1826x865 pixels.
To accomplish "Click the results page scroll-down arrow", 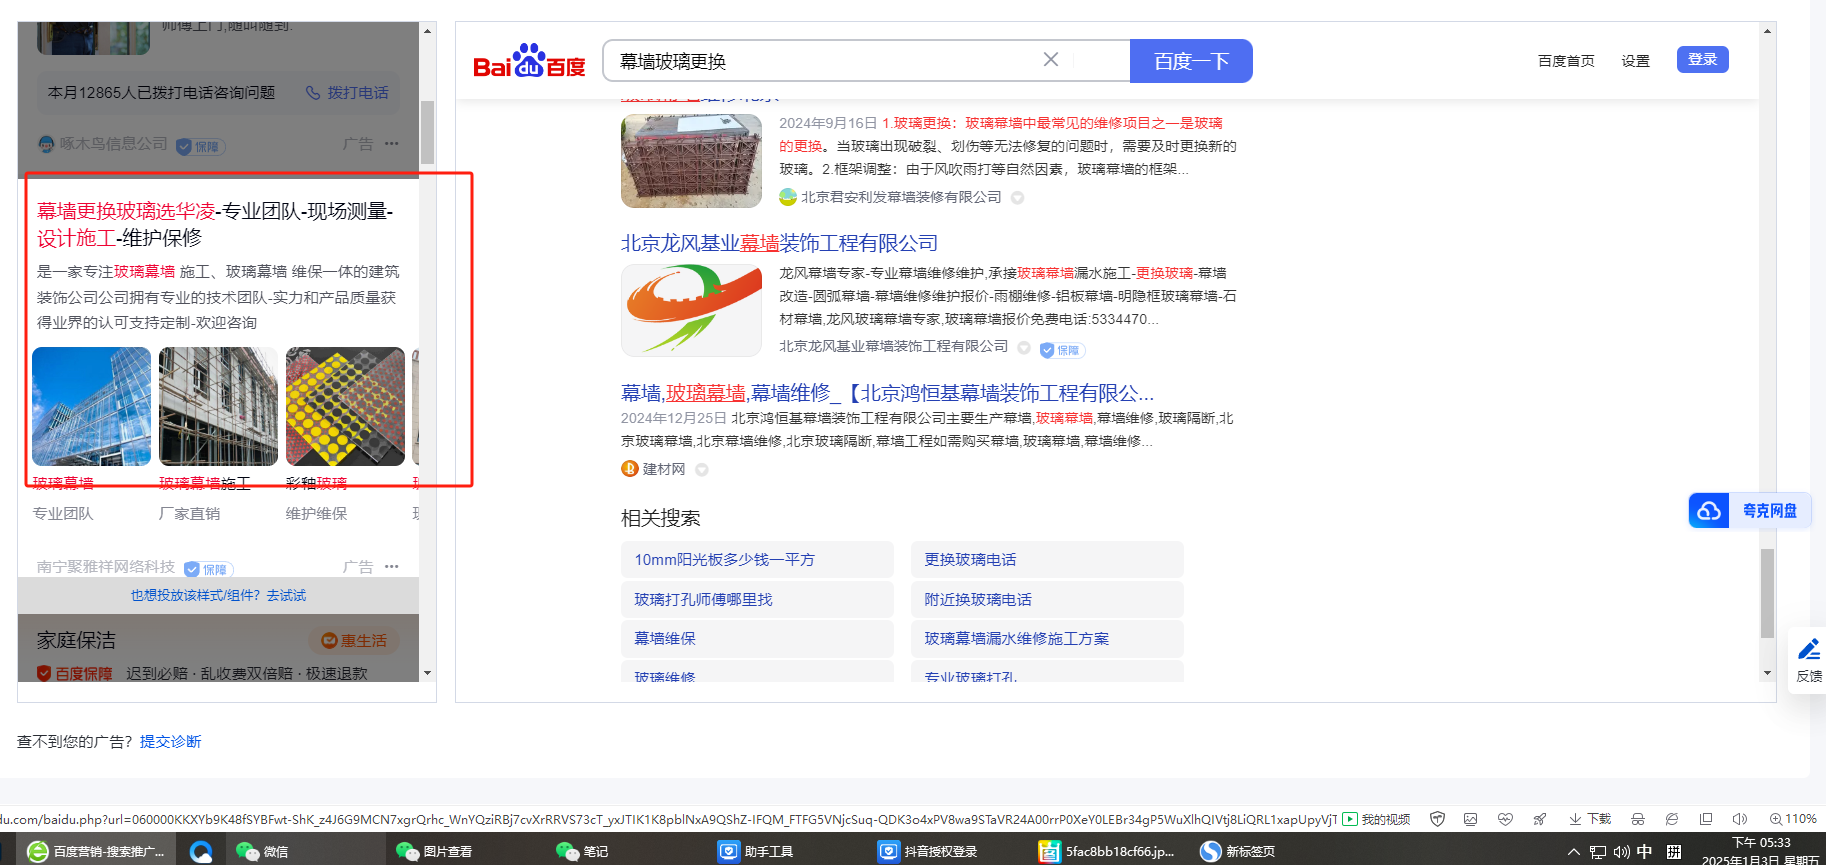I will coord(1767,674).
